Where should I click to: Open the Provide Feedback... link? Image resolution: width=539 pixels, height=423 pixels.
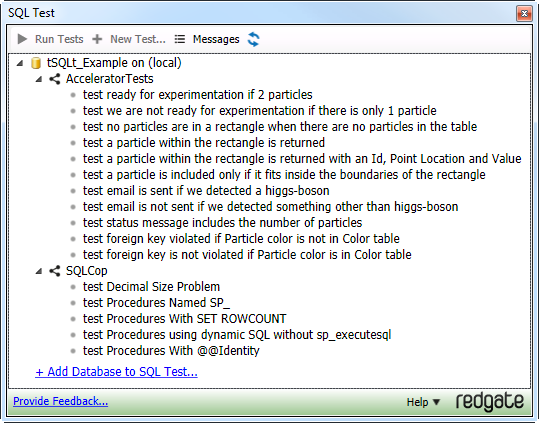60,401
